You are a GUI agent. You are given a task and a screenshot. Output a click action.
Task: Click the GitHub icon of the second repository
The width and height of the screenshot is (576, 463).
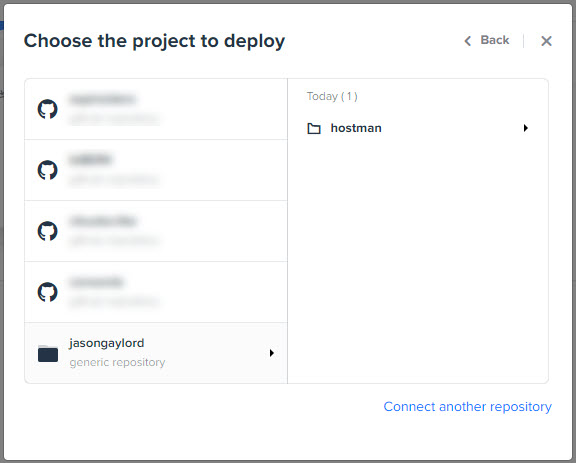[x=48, y=170]
